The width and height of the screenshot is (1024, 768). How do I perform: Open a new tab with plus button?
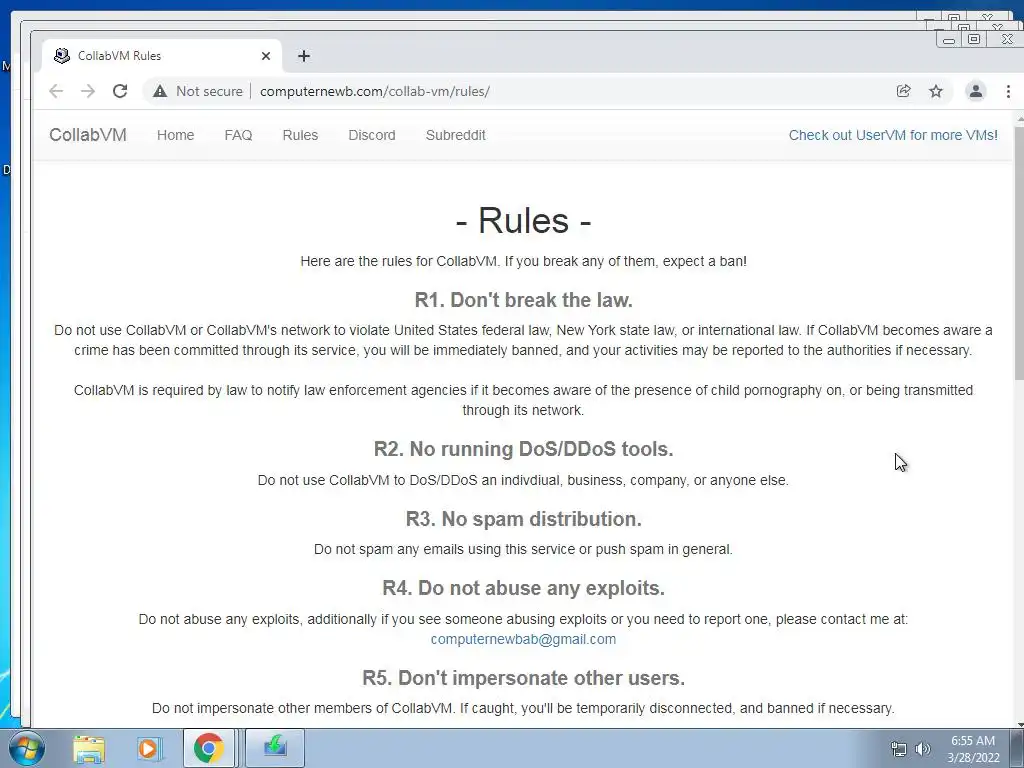304,56
